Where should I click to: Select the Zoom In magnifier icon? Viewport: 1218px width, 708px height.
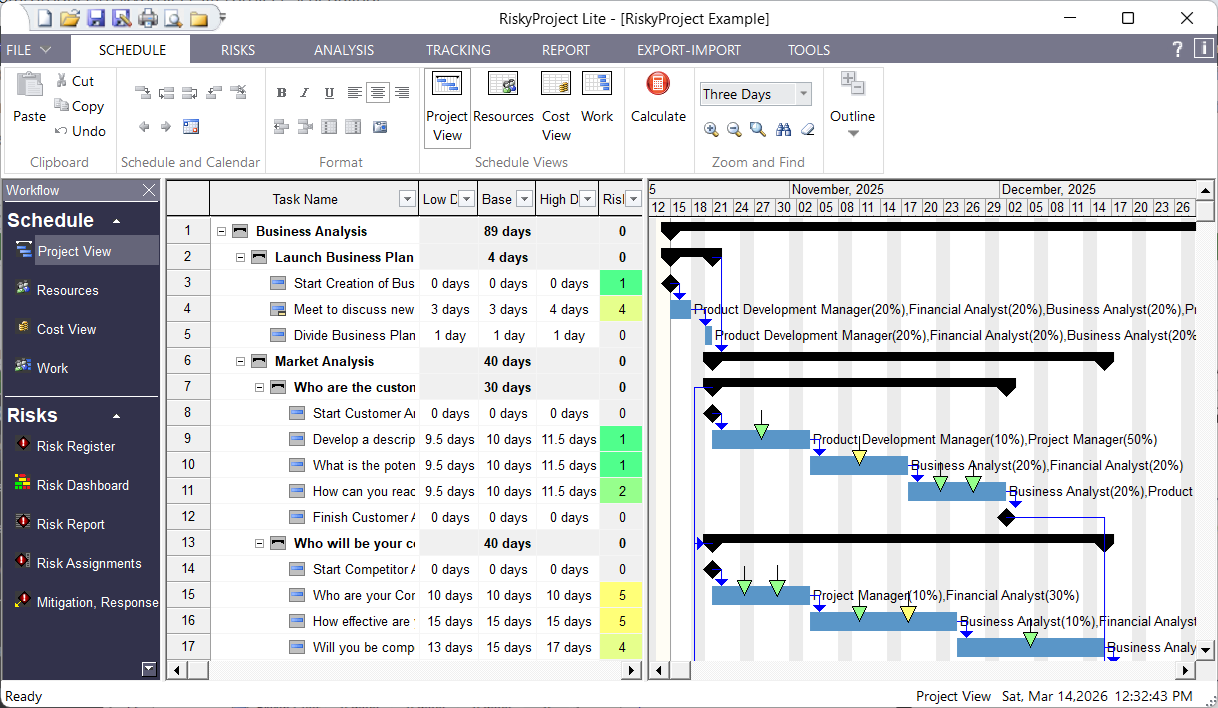pyautogui.click(x=711, y=130)
